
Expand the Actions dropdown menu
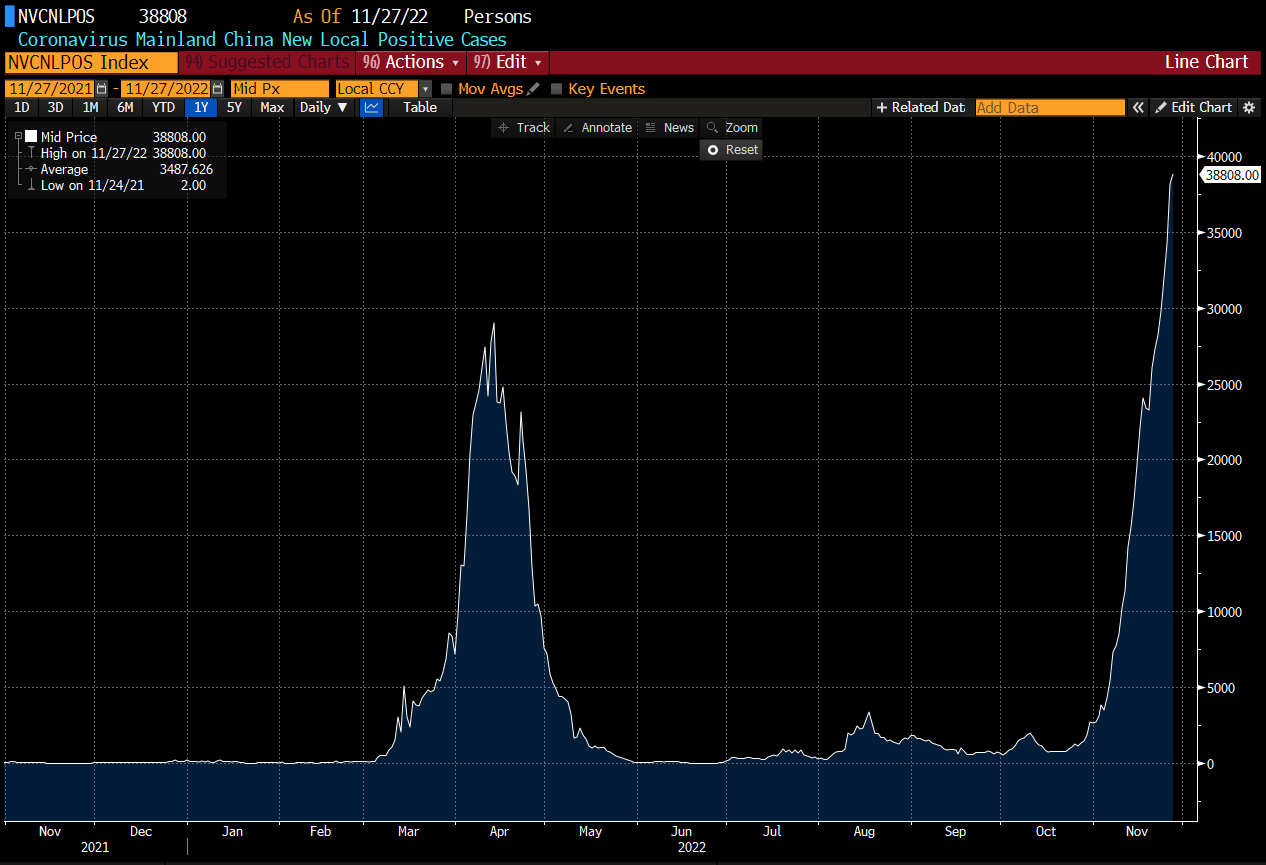click(x=411, y=62)
